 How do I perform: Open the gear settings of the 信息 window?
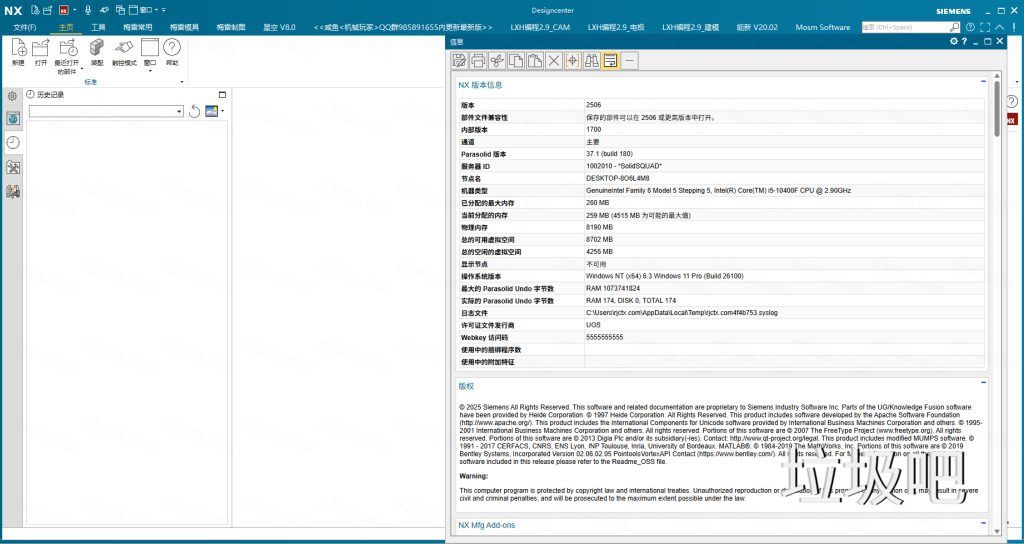click(953, 41)
